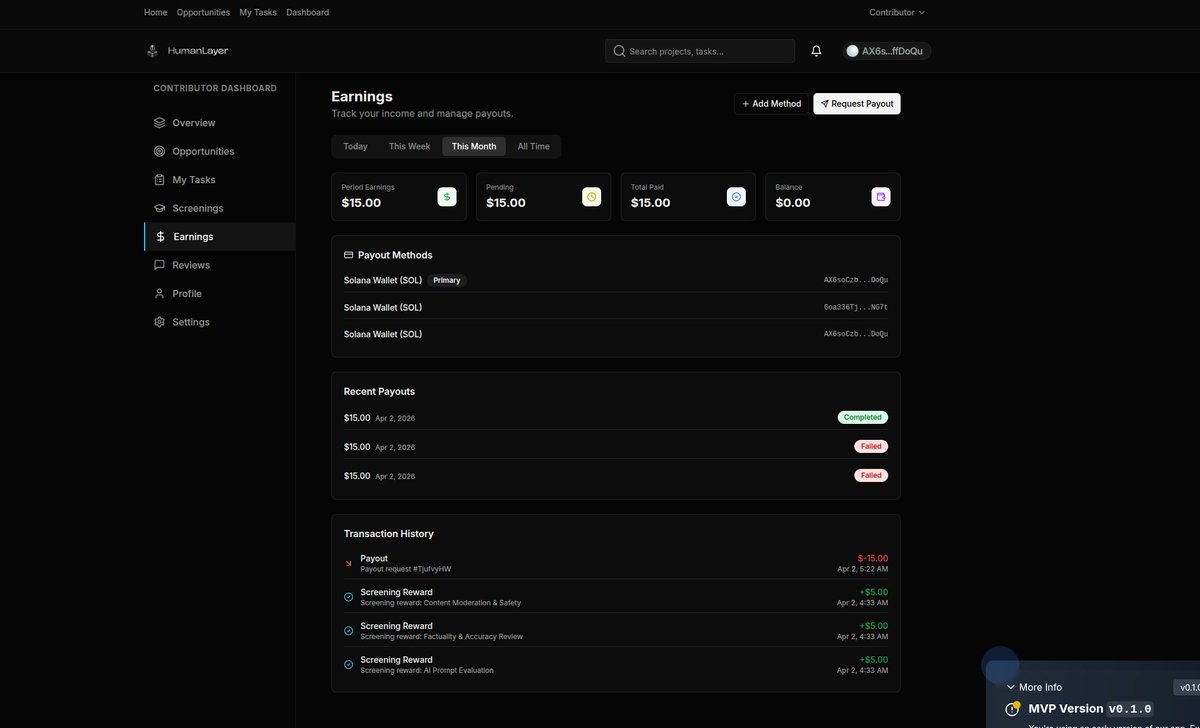Image resolution: width=1200 pixels, height=728 pixels.
Task: Open Reviews in the sidebar
Action: pos(220,265)
